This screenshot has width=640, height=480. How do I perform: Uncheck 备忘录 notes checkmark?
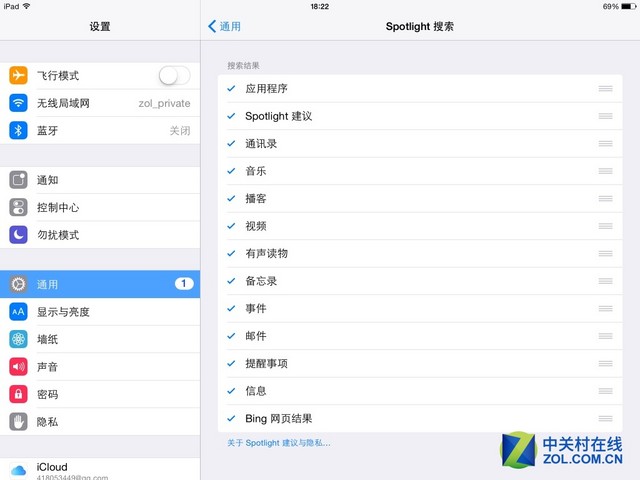[x=231, y=281]
